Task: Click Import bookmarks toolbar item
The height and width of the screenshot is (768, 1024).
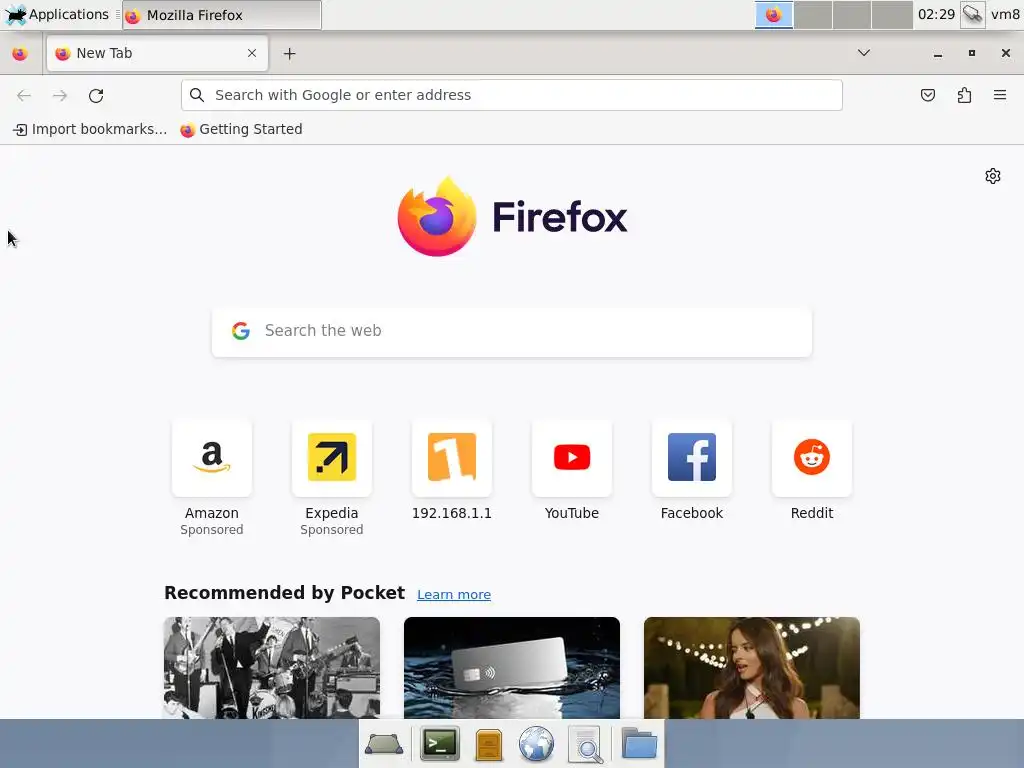Action: coord(90,129)
